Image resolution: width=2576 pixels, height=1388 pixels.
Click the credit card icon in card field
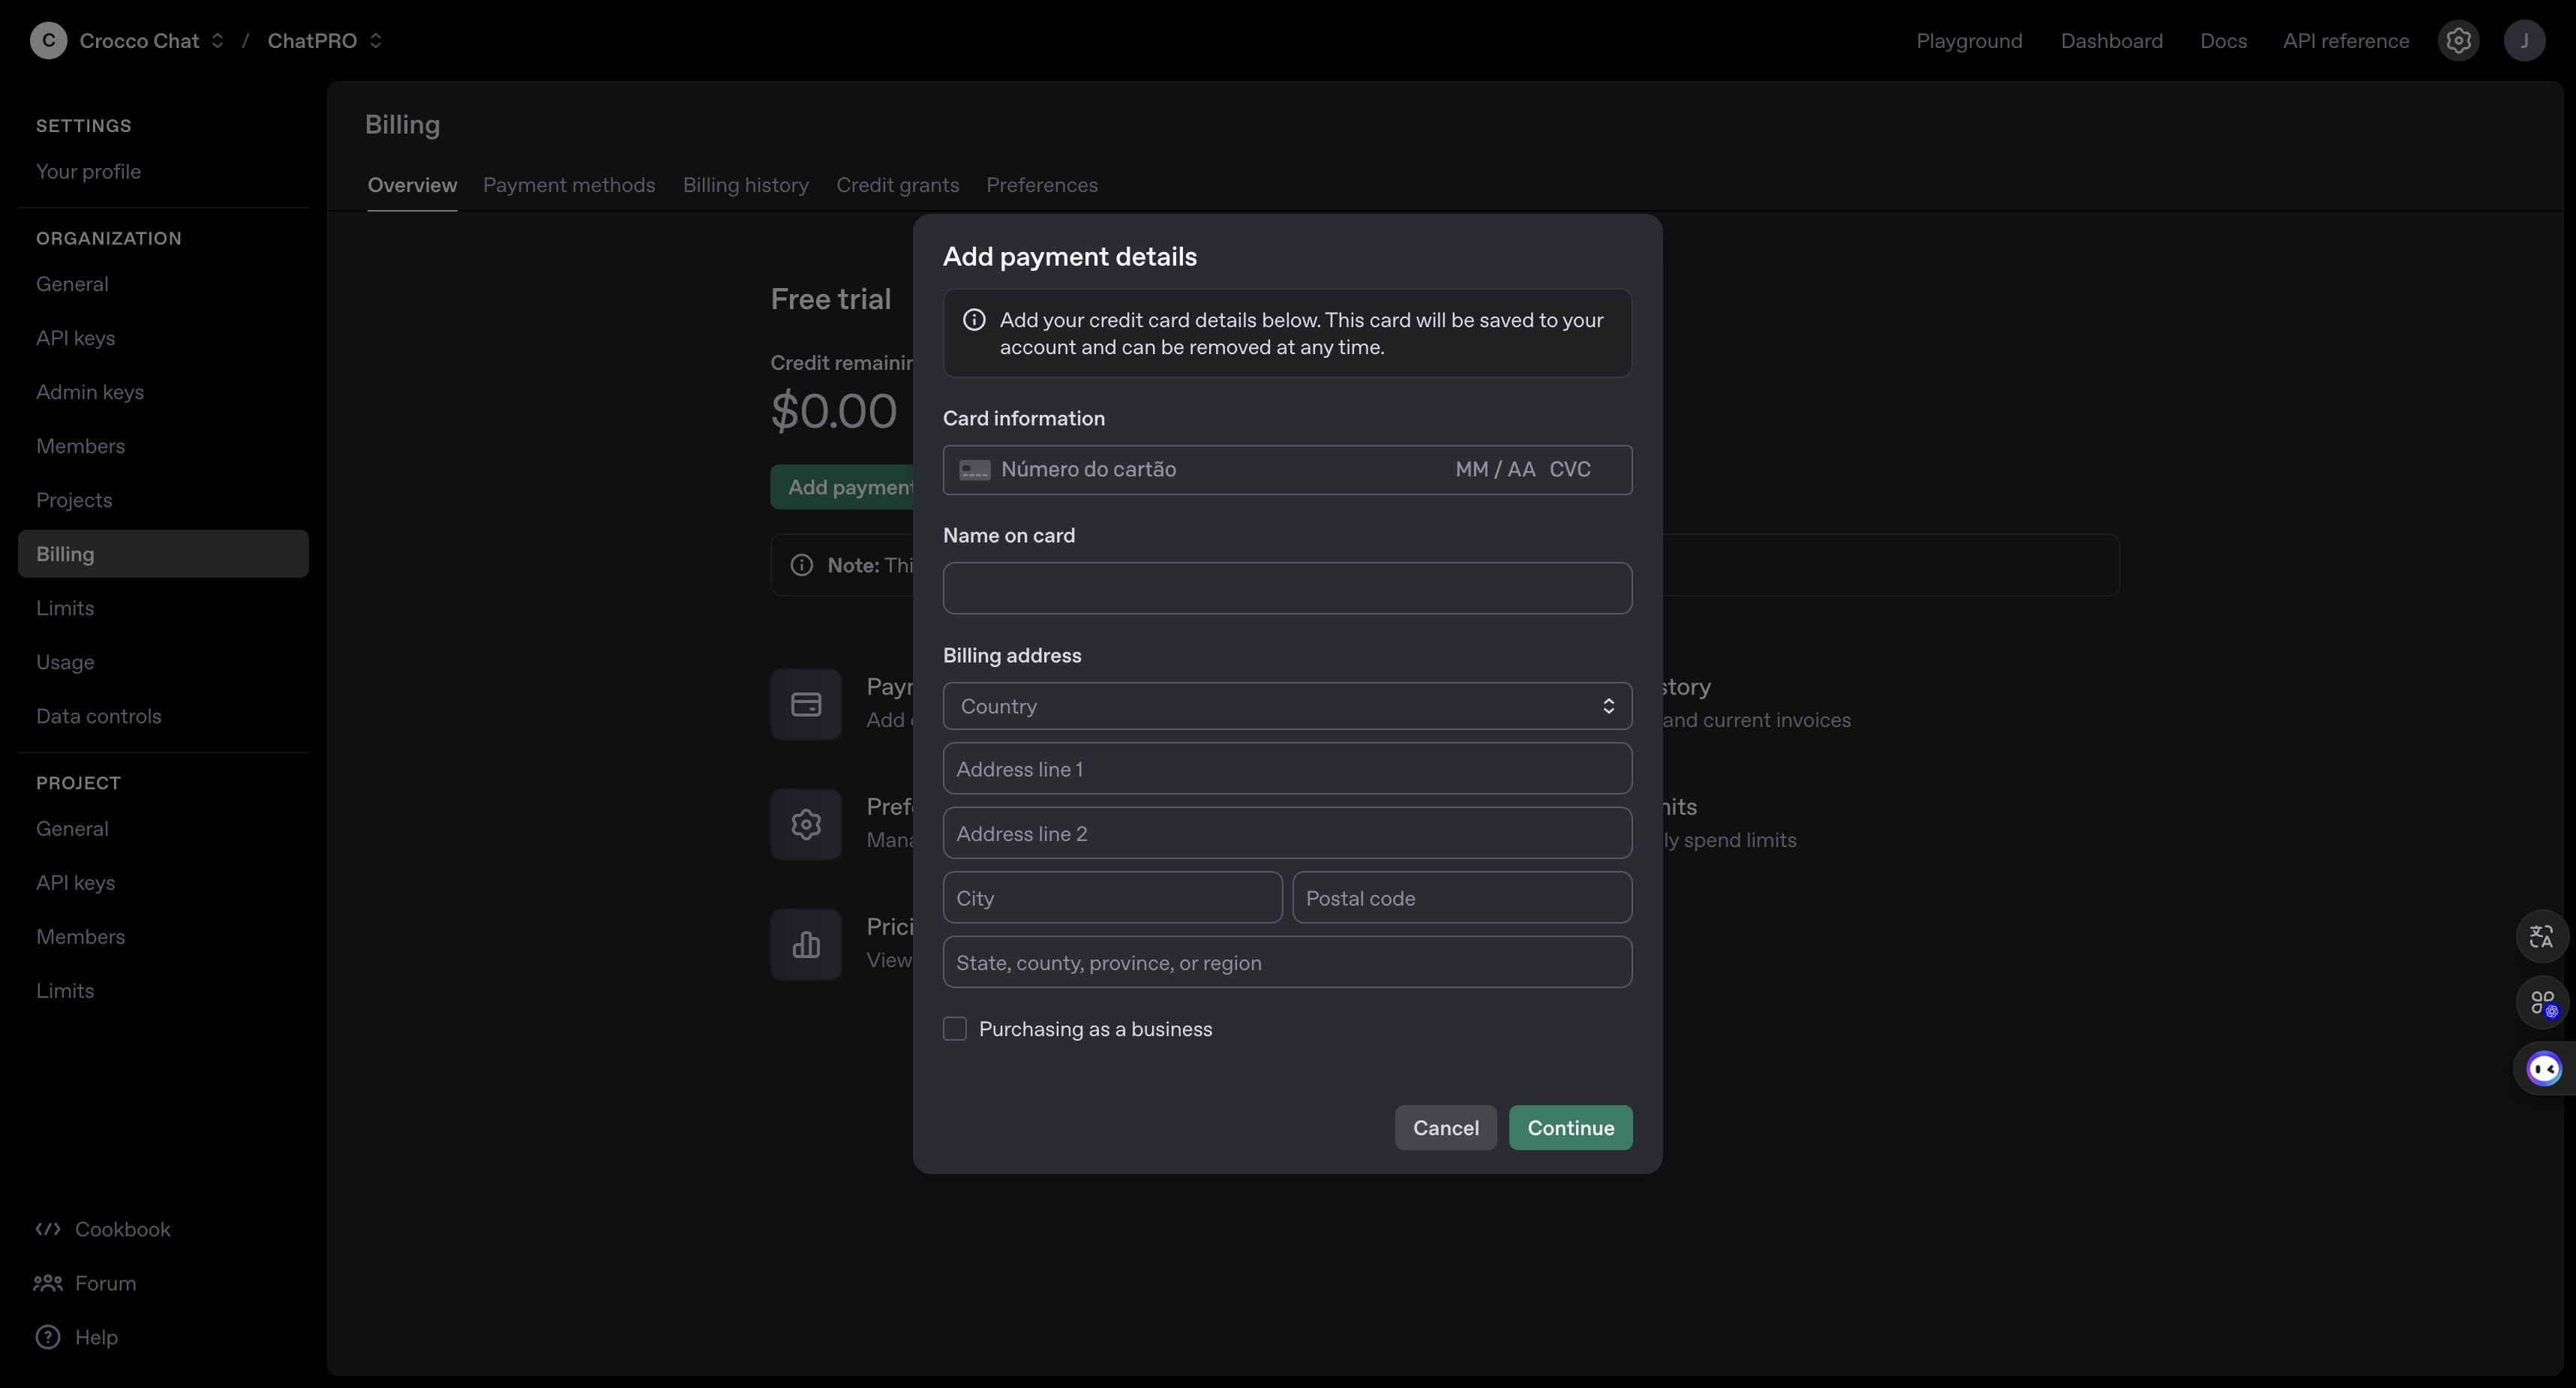[974, 470]
